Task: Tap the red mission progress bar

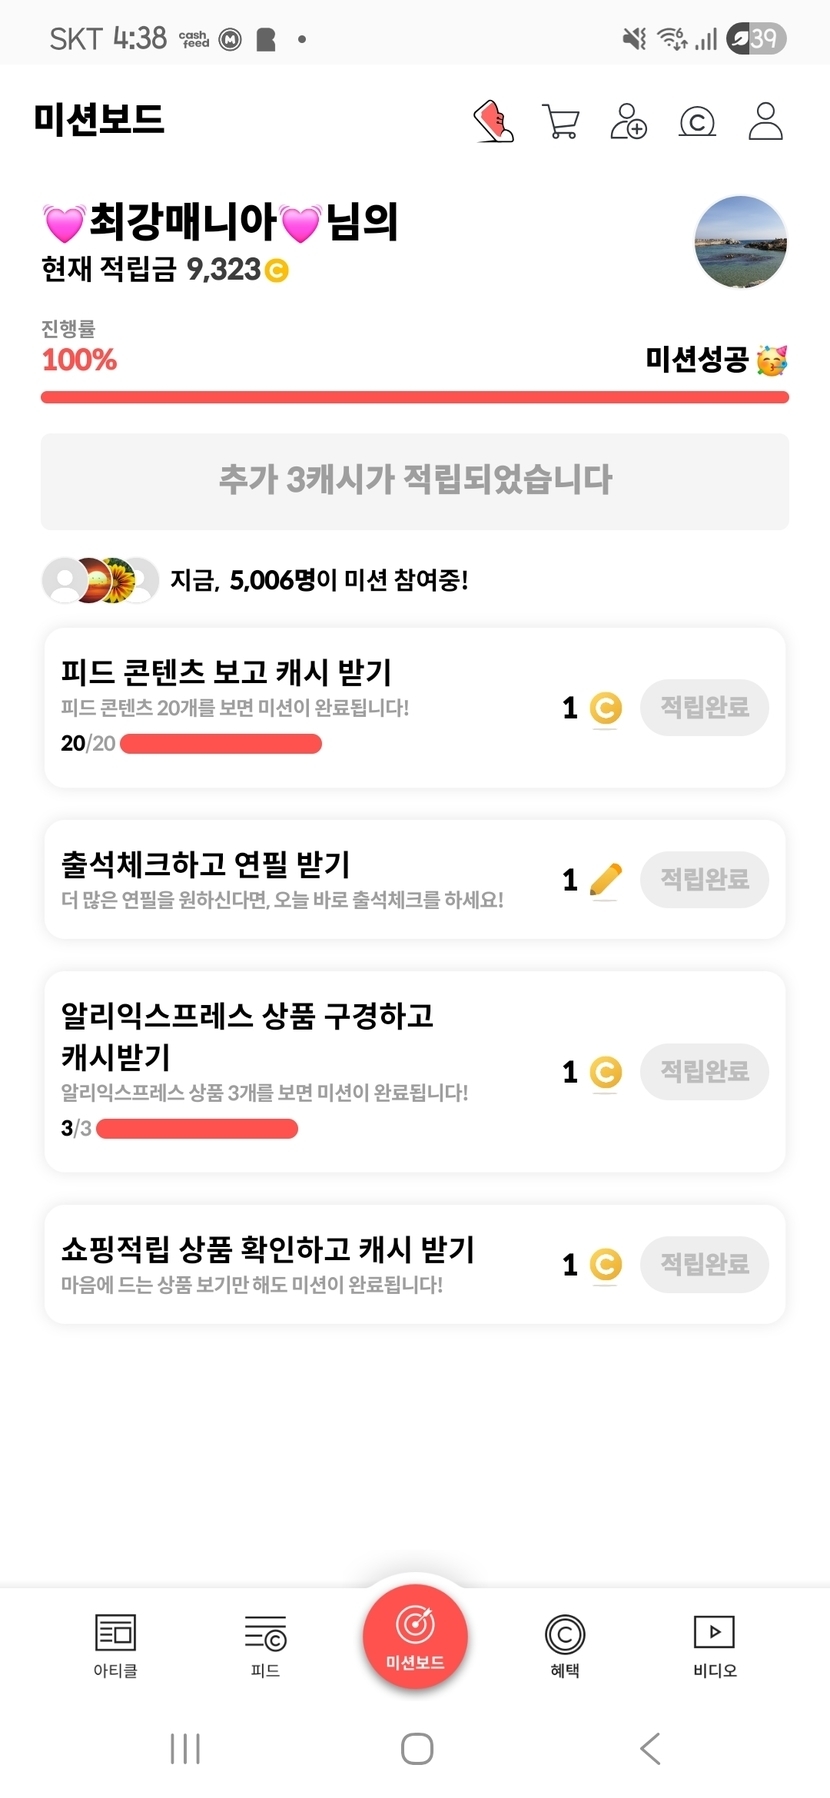Action: (415, 397)
